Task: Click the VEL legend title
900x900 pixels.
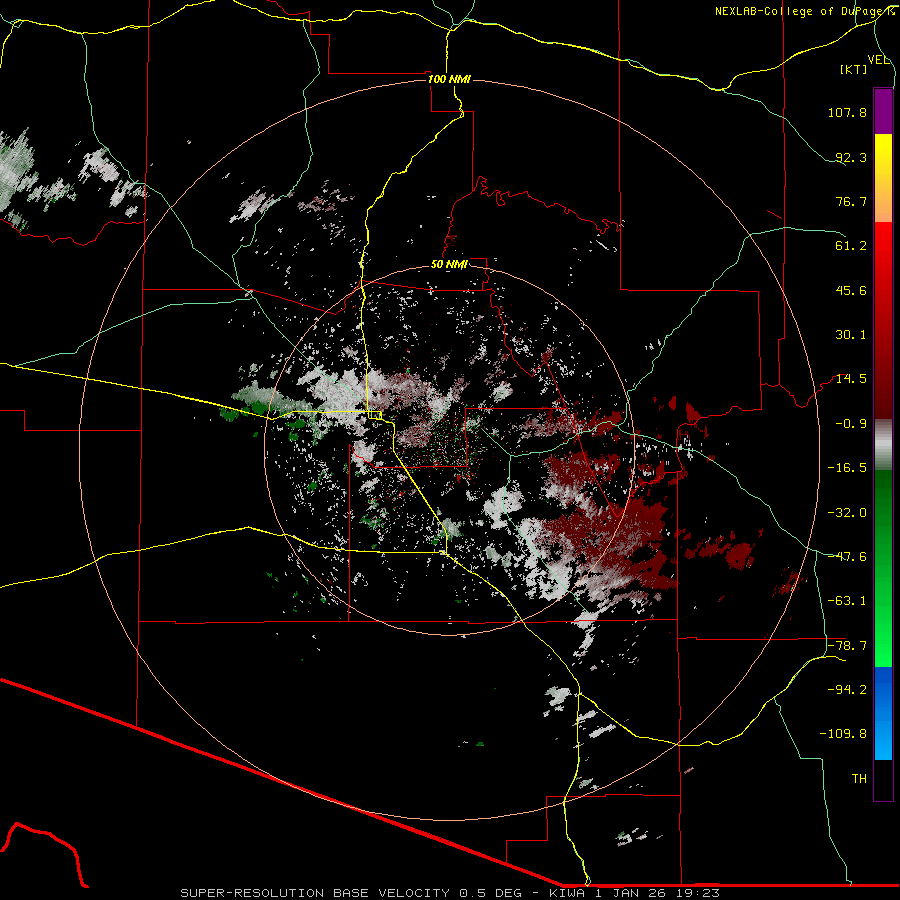Action: pos(878,60)
